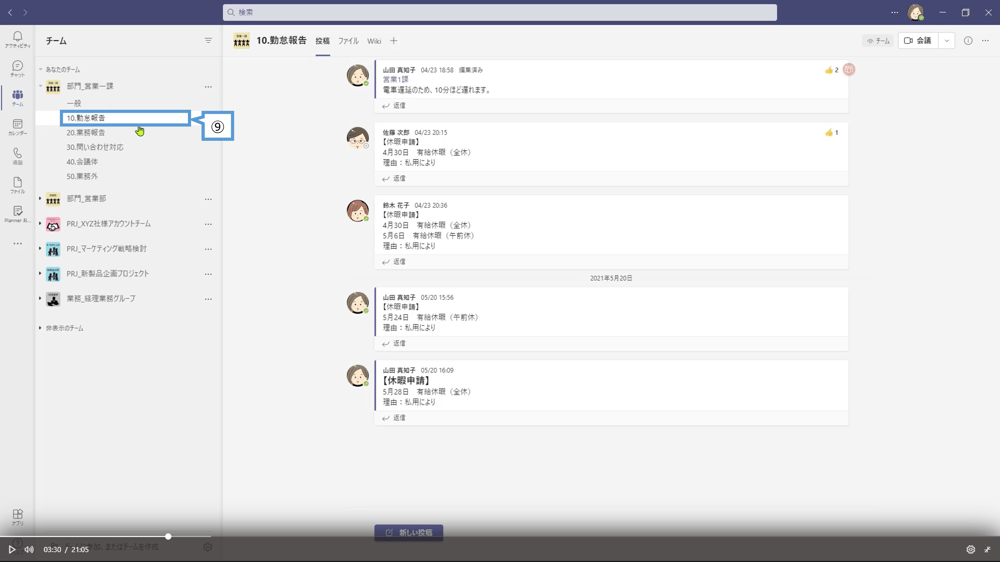This screenshot has height=562, width=1000.
Task: Expand the 部門_営業部 team
Action: 40,198
